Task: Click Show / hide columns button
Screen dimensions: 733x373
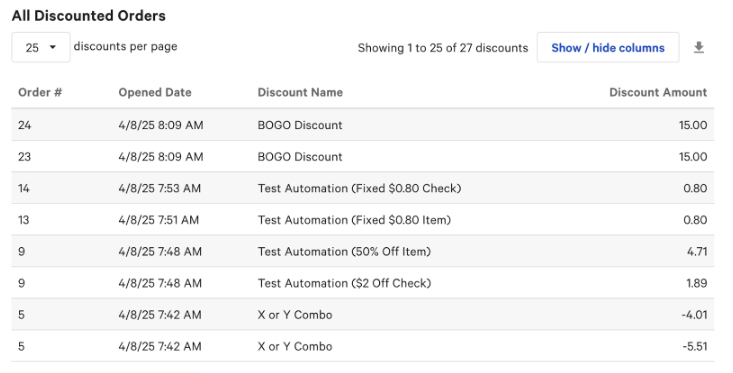Action: 608,47
